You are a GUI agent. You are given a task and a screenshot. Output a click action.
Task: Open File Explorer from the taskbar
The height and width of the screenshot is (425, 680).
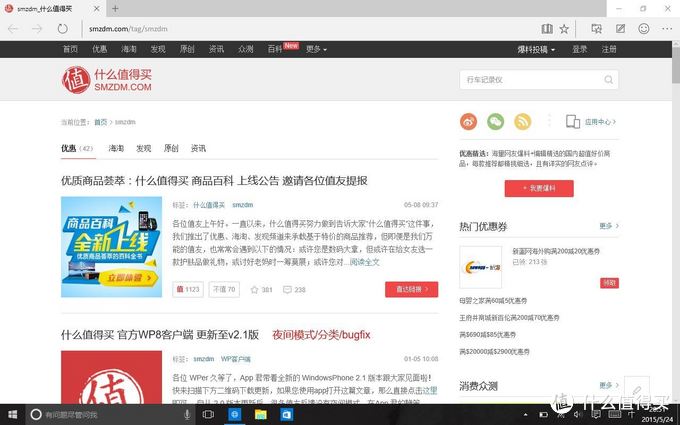tap(261, 415)
